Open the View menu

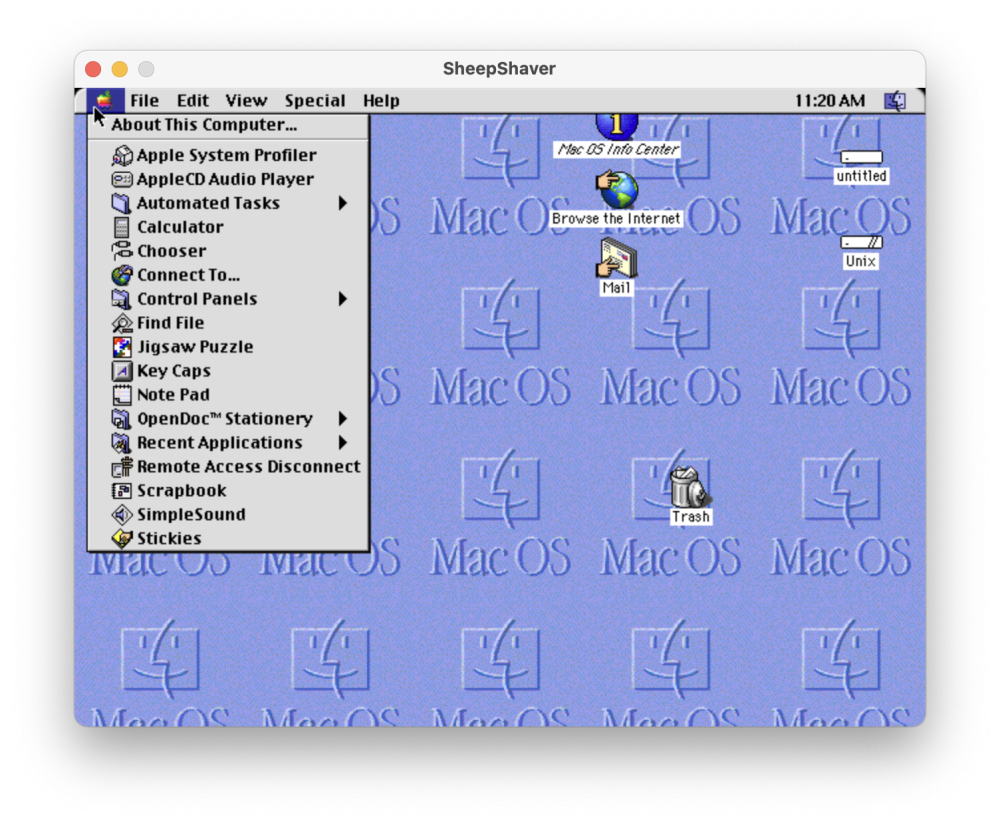coord(246,101)
